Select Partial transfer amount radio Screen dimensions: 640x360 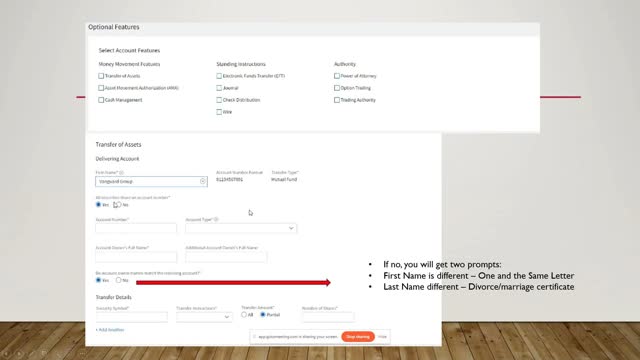tap(263, 315)
